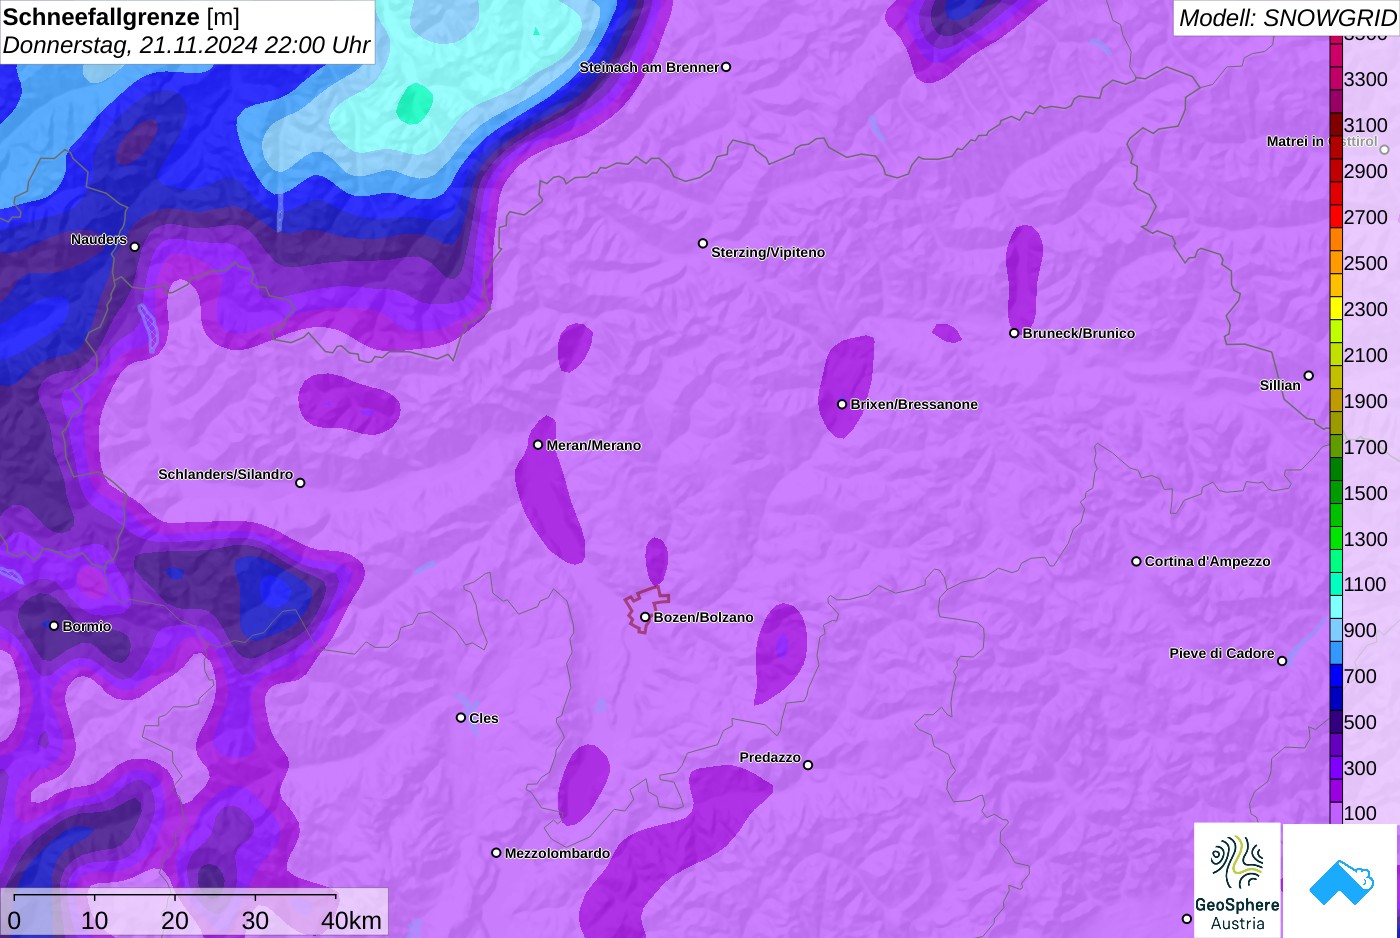Click the Cortina d'Ampezzo text label
Screen dimensions: 1400x938
tap(1207, 561)
